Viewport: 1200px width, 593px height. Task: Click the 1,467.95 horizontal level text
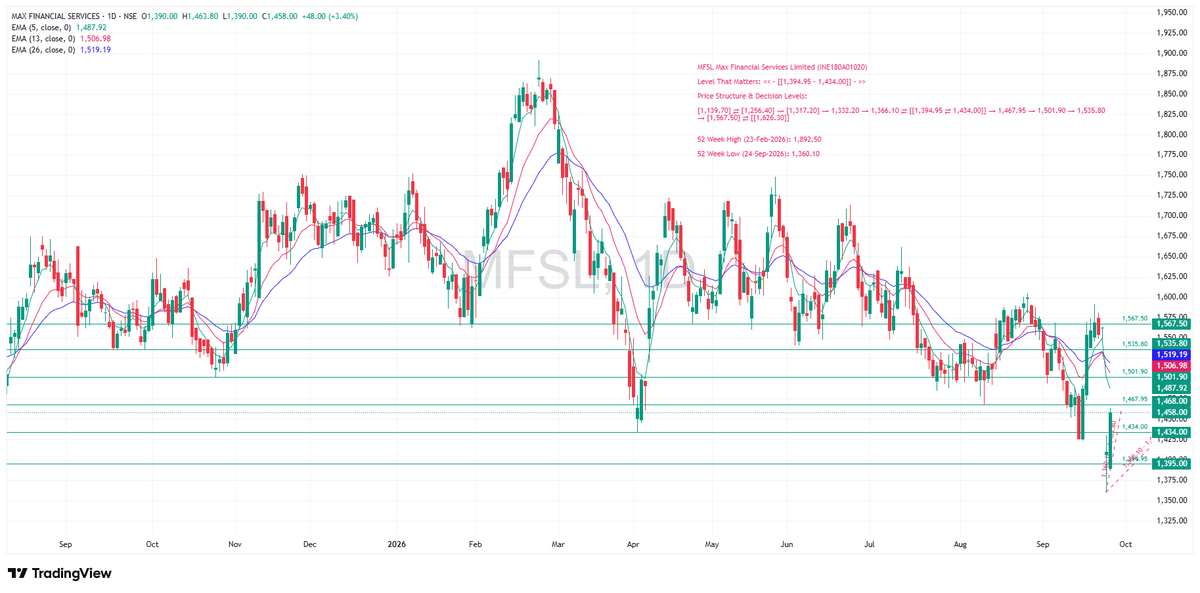[1133, 399]
